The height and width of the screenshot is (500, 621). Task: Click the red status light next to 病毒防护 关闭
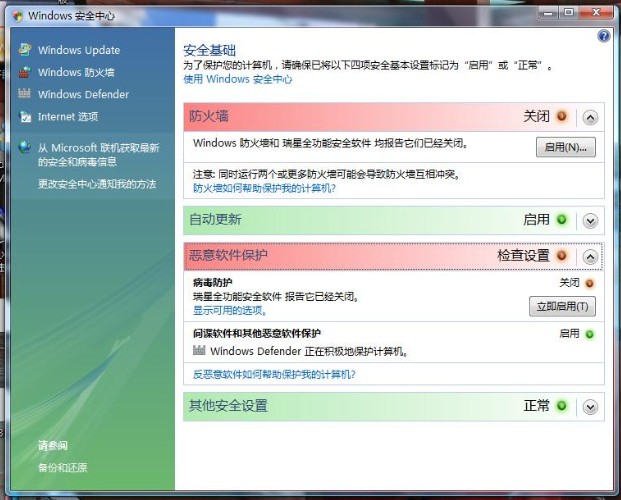[589, 283]
